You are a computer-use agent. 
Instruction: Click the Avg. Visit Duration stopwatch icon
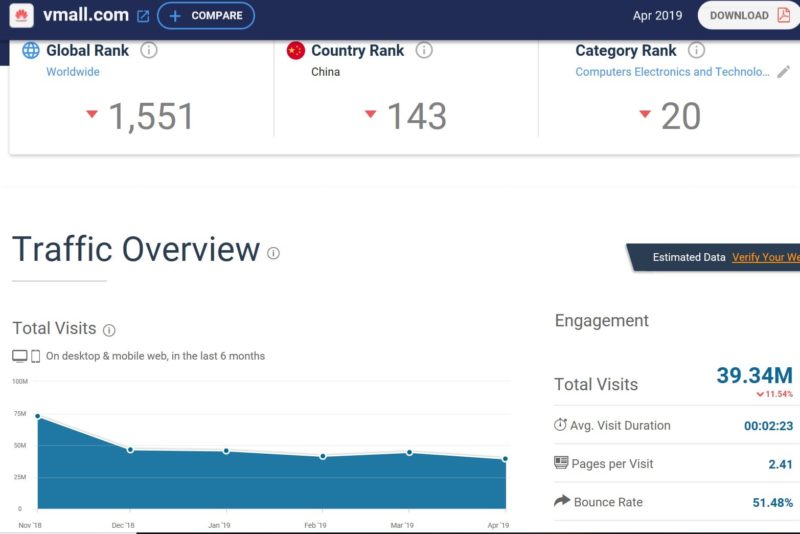(560, 424)
